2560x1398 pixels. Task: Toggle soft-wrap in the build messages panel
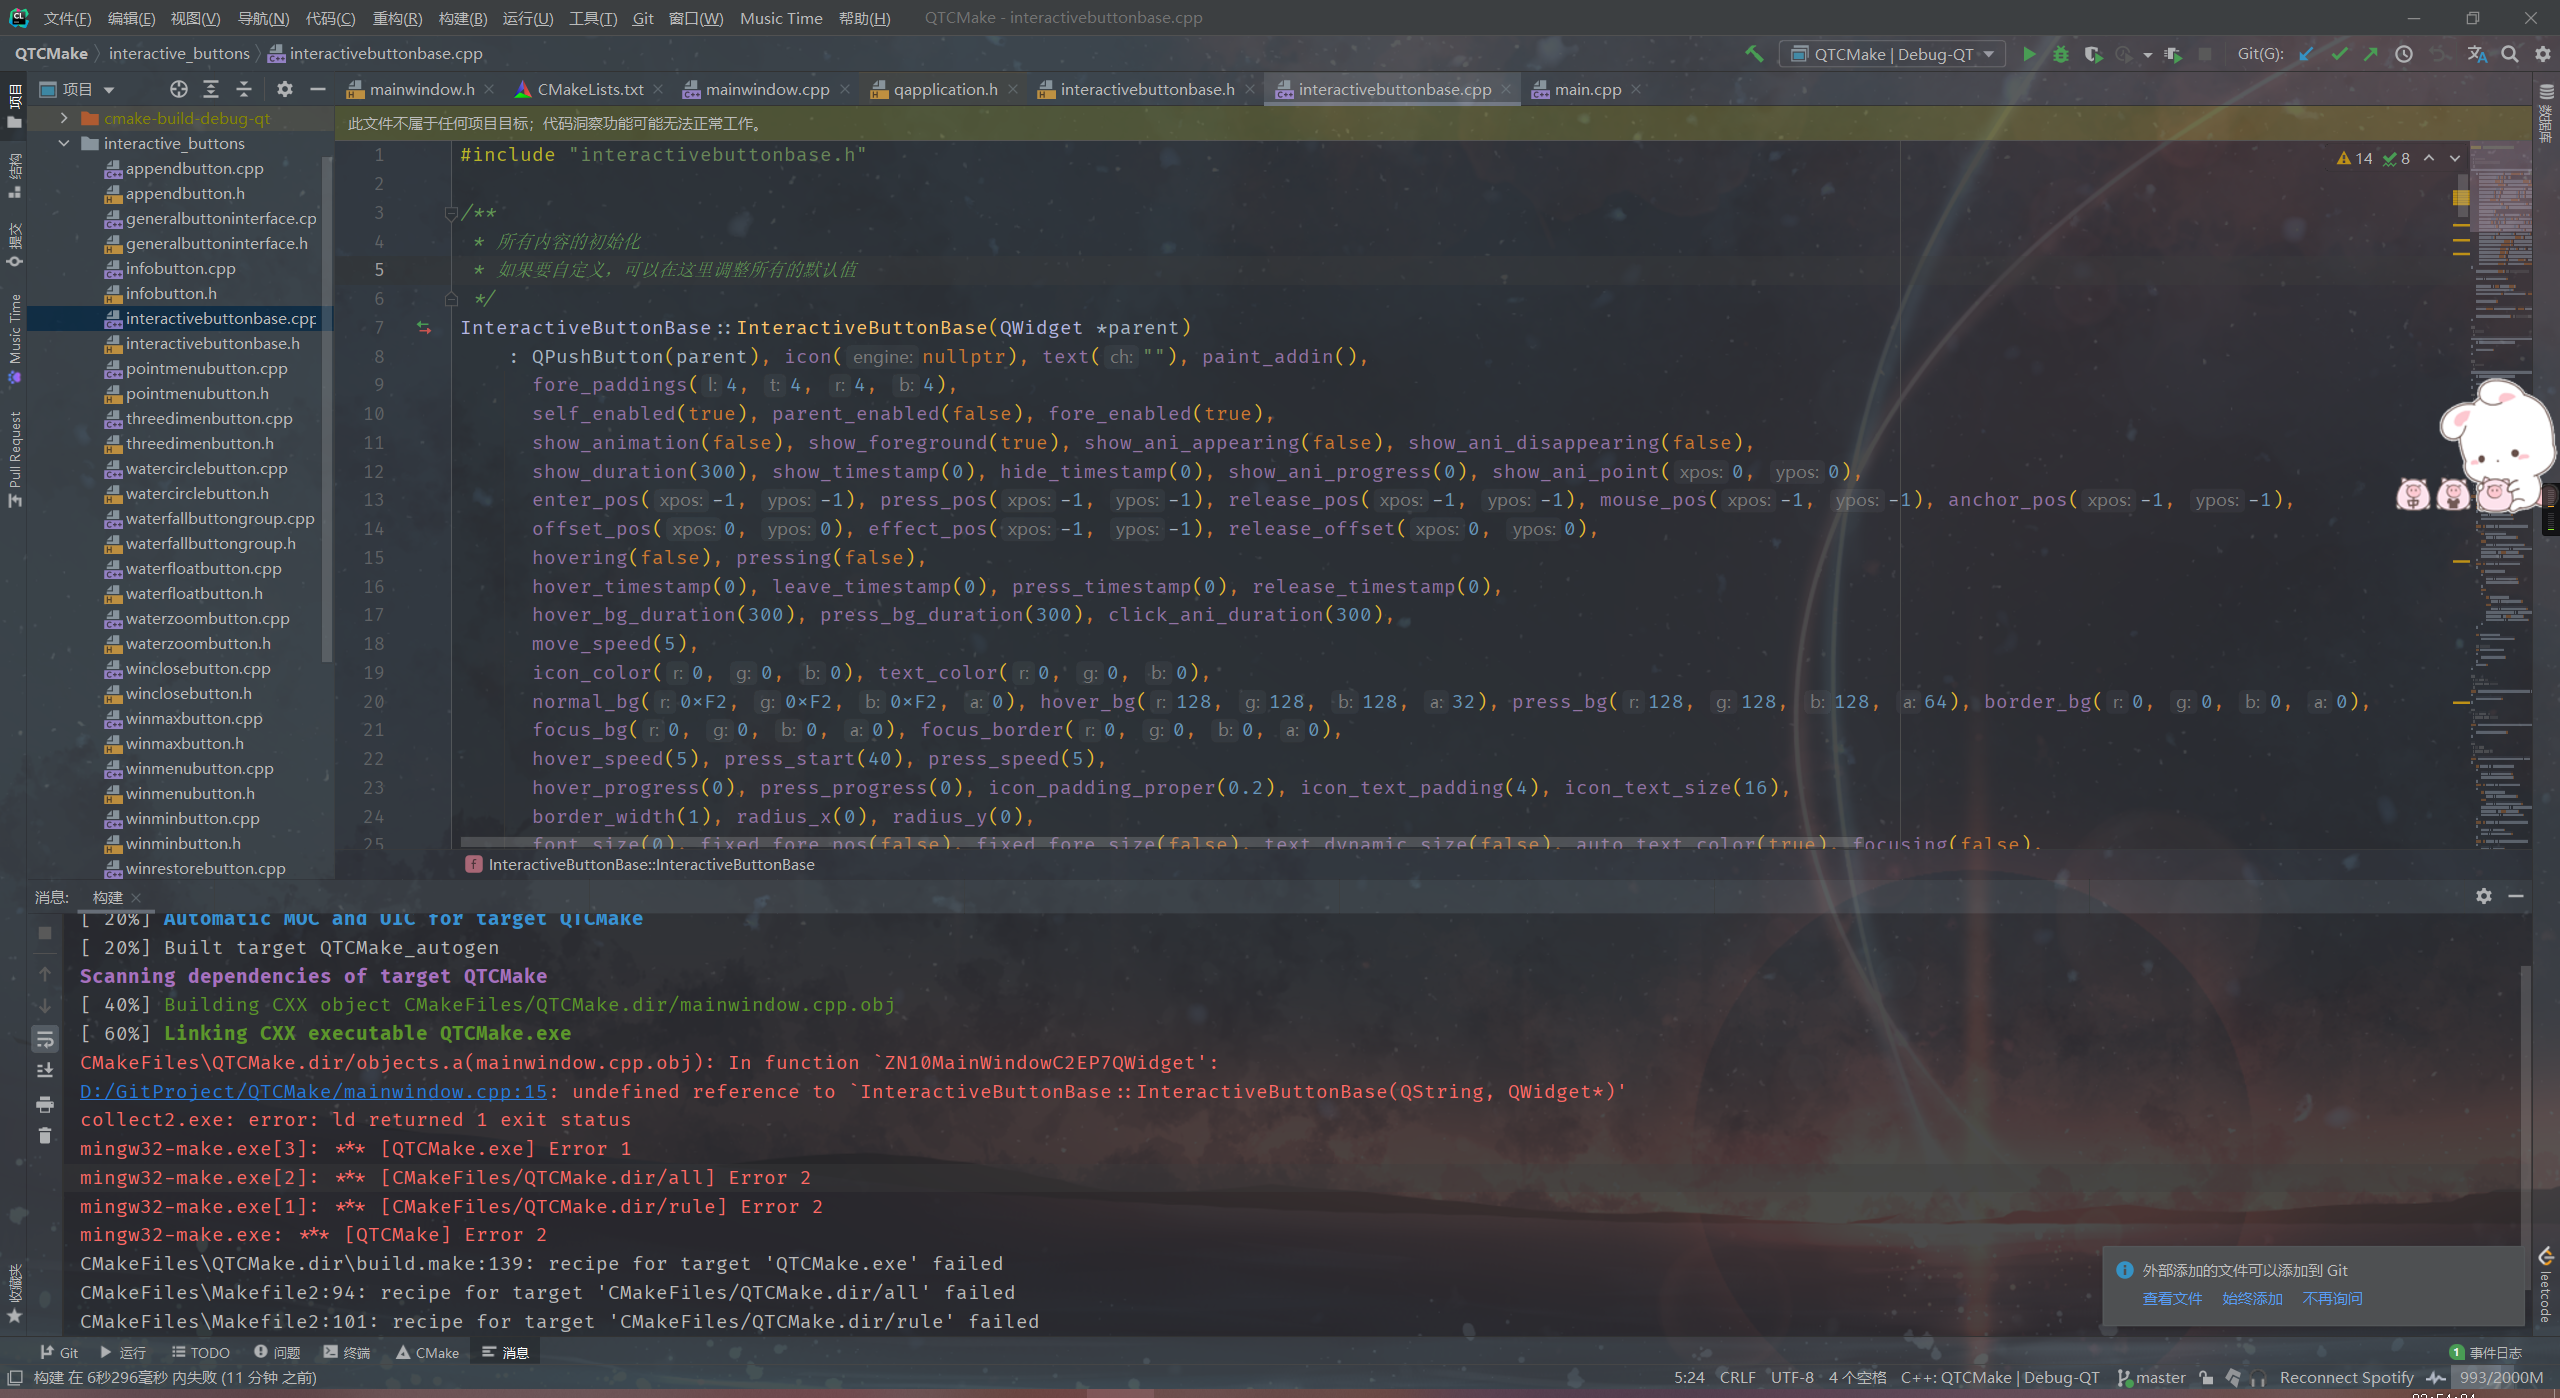(x=45, y=1039)
